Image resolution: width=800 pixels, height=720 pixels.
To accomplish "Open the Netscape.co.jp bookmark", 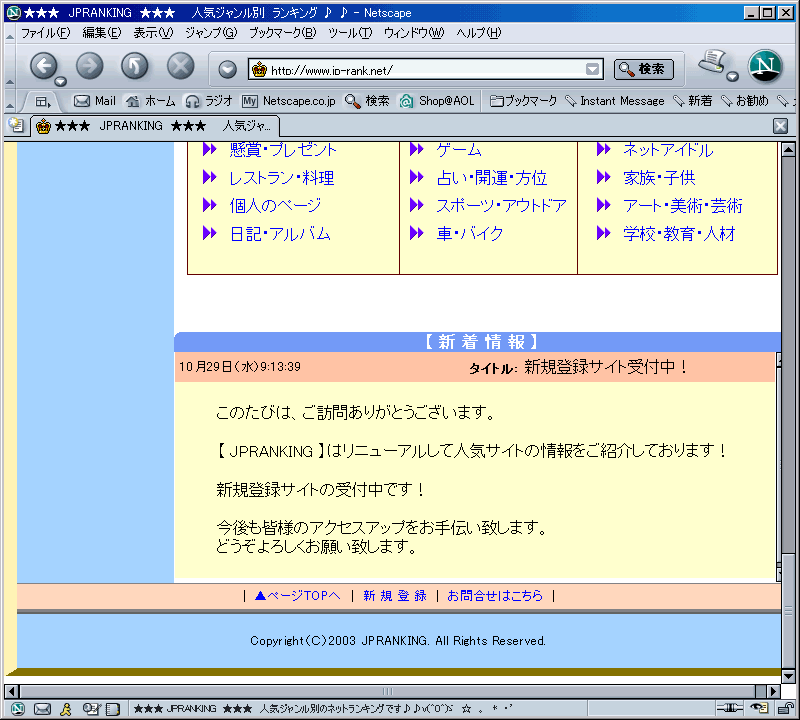I will pos(289,101).
